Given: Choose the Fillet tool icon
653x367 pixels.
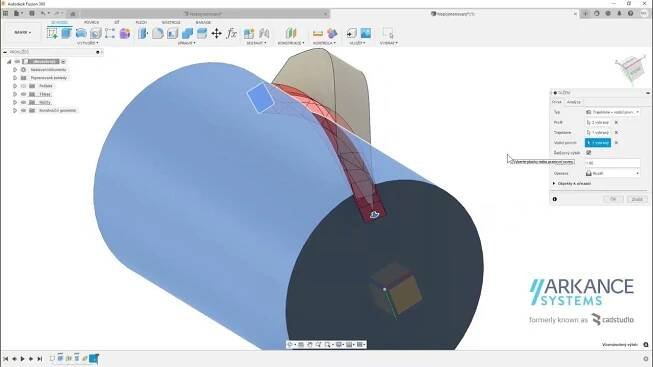Looking at the screenshot, I should pos(157,33).
